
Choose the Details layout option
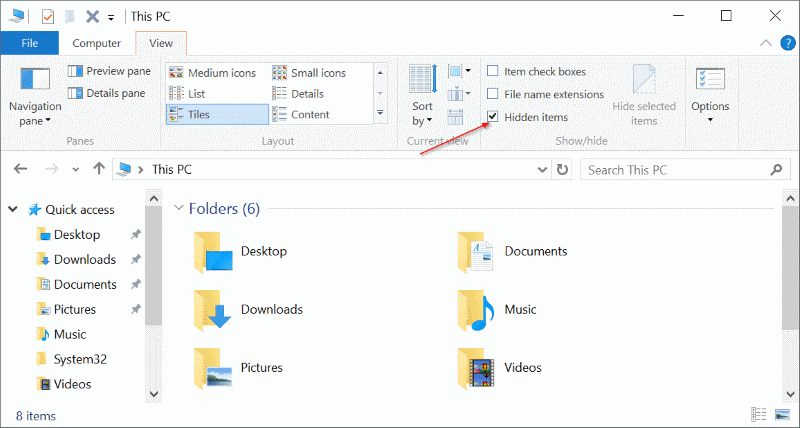307,93
